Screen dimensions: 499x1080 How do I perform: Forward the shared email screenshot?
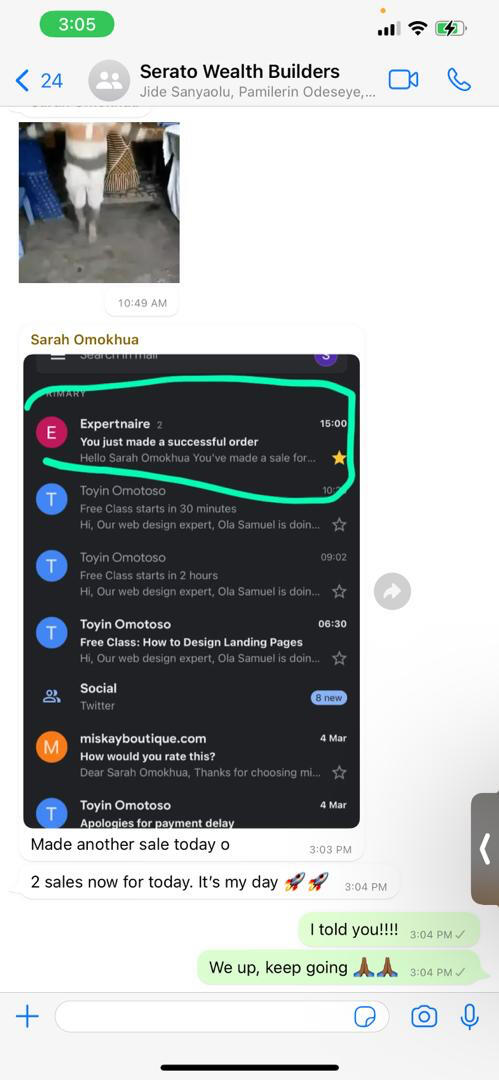click(x=392, y=592)
